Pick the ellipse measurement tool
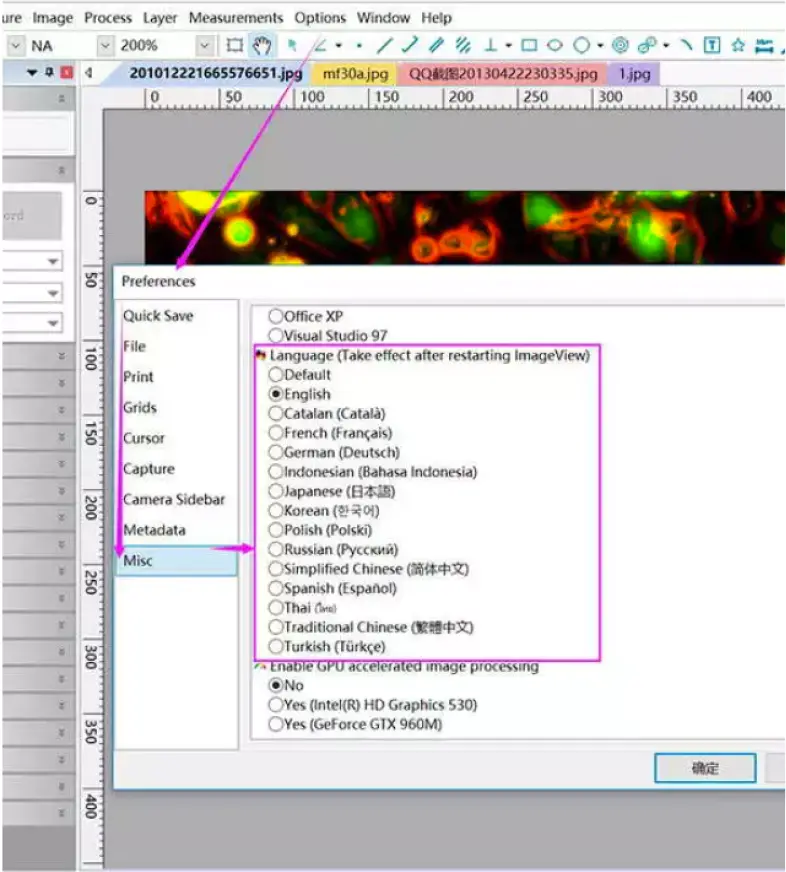 [x=555, y=45]
